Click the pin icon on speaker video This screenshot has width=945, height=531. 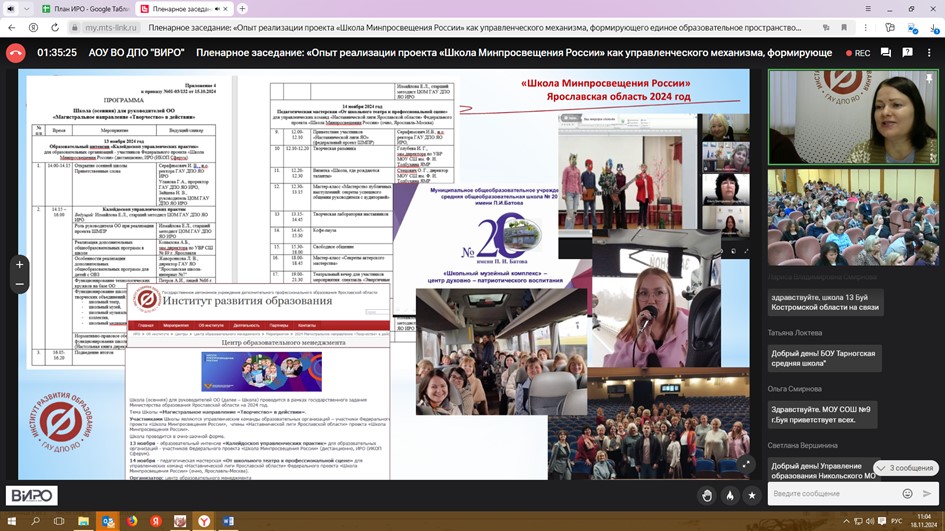pos(929,78)
